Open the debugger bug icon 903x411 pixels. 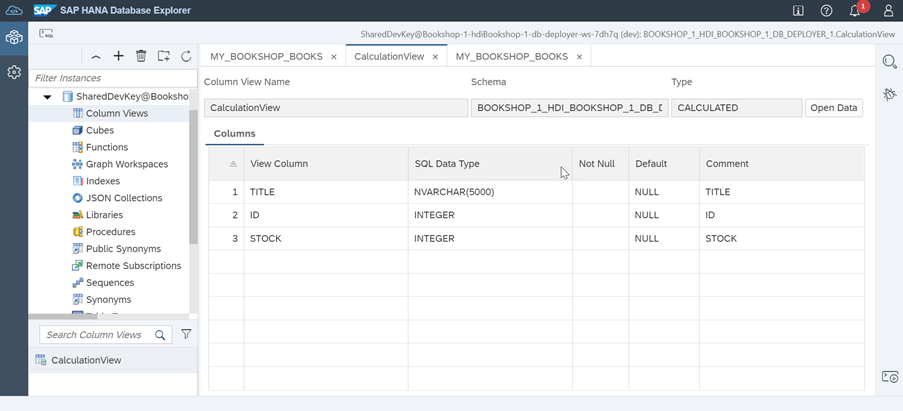coord(890,94)
